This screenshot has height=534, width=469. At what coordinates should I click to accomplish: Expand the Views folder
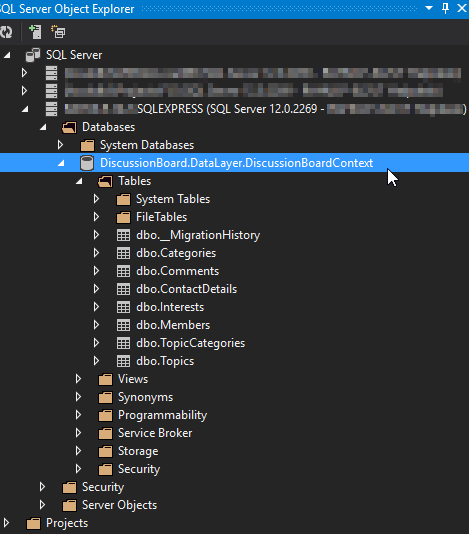pyautogui.click(x=78, y=379)
